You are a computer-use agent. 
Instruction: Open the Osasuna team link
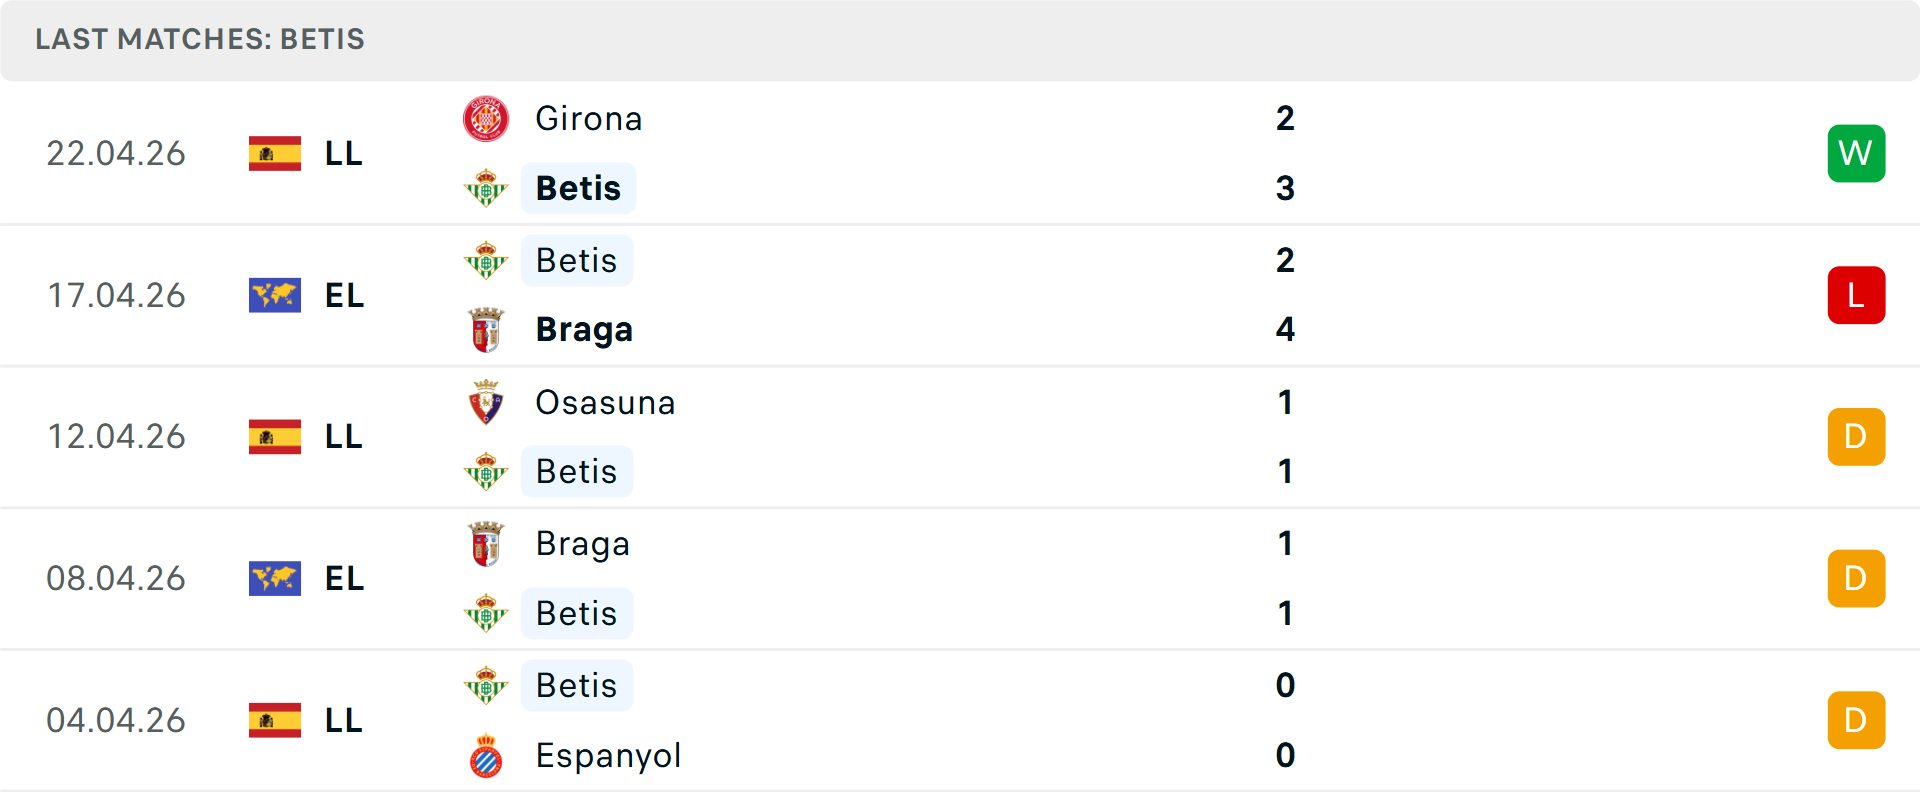pyautogui.click(x=605, y=402)
